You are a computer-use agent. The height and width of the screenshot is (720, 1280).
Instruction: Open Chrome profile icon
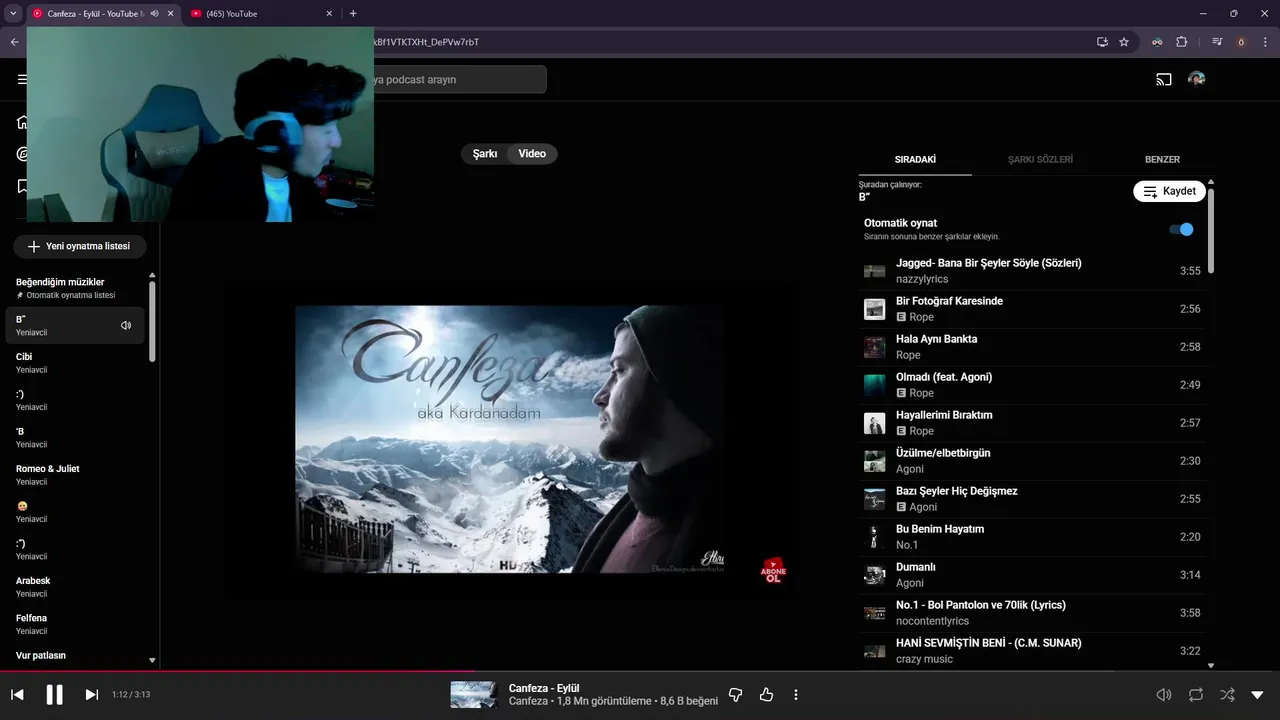pos(1241,42)
